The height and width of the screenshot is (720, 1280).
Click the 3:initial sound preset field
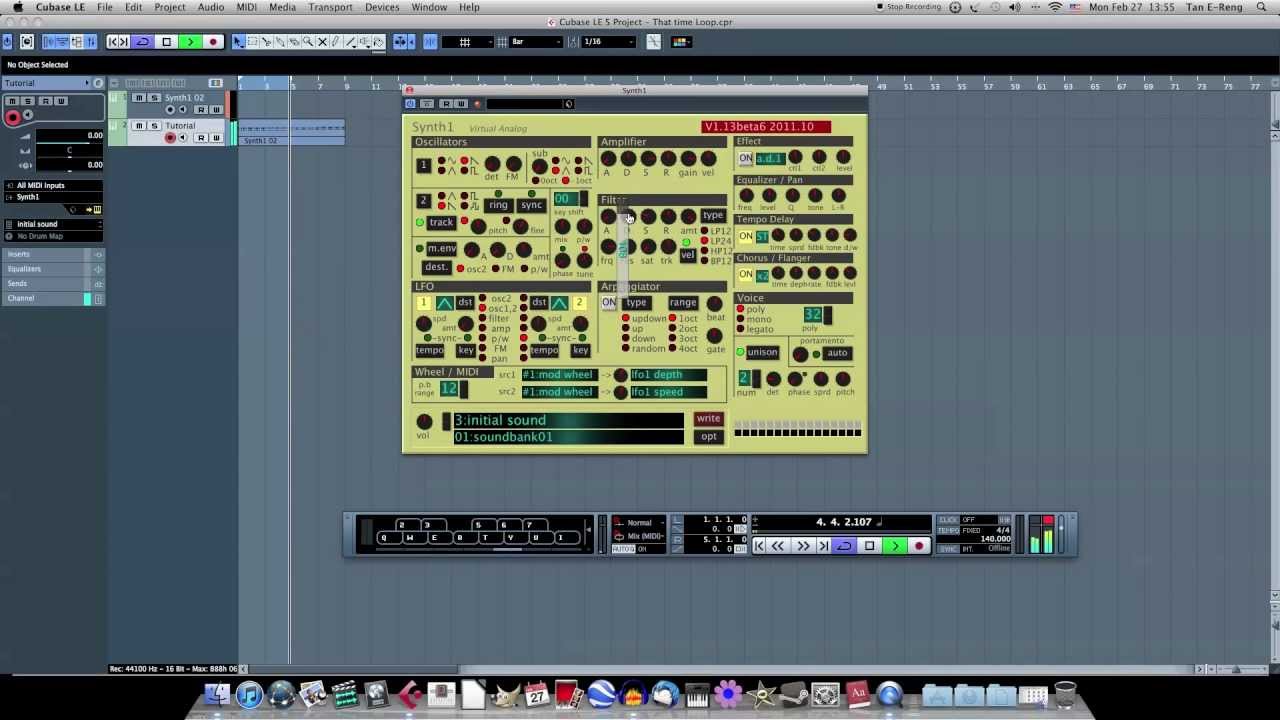pyautogui.click(x=568, y=420)
